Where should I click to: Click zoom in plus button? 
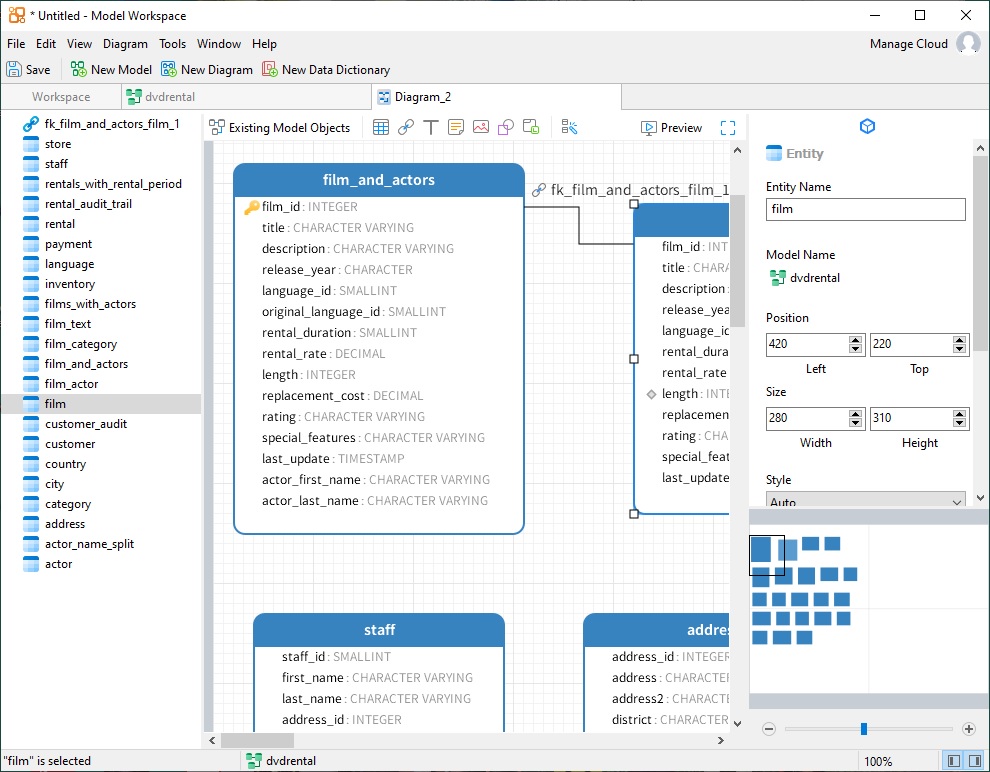tap(969, 729)
